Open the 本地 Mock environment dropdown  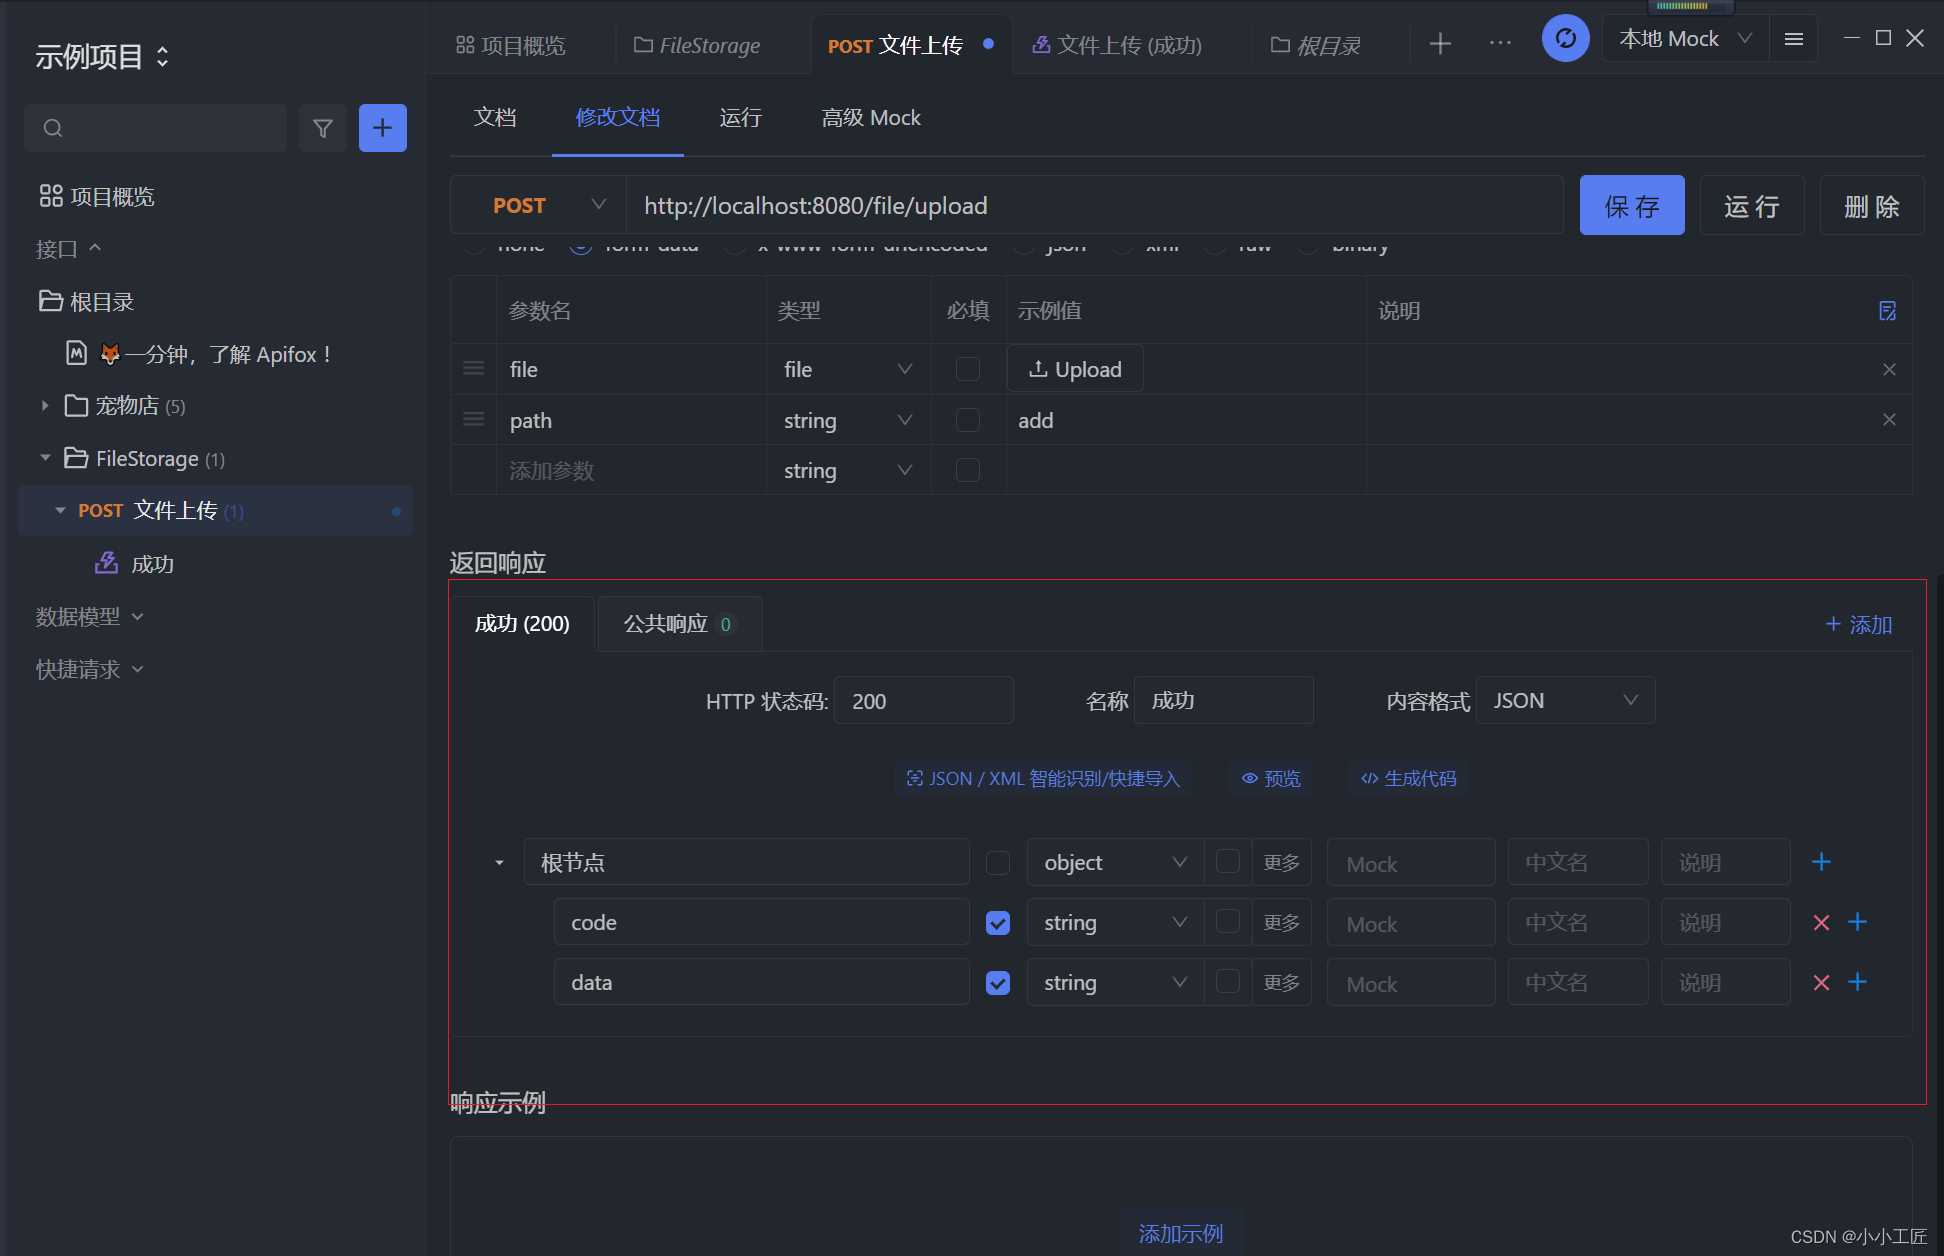(1685, 39)
